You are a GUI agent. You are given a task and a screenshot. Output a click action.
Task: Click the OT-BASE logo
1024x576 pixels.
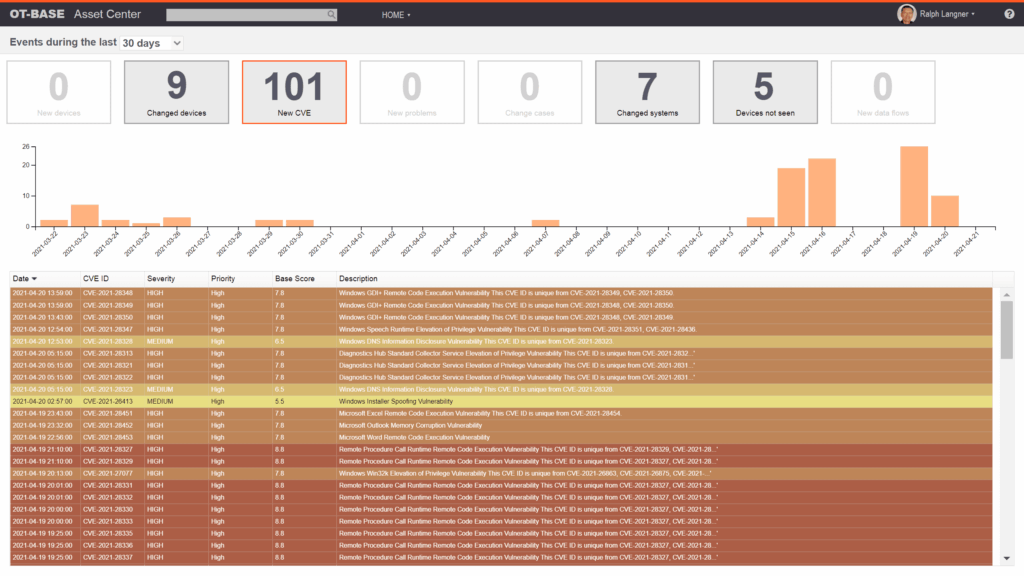[x=38, y=15]
